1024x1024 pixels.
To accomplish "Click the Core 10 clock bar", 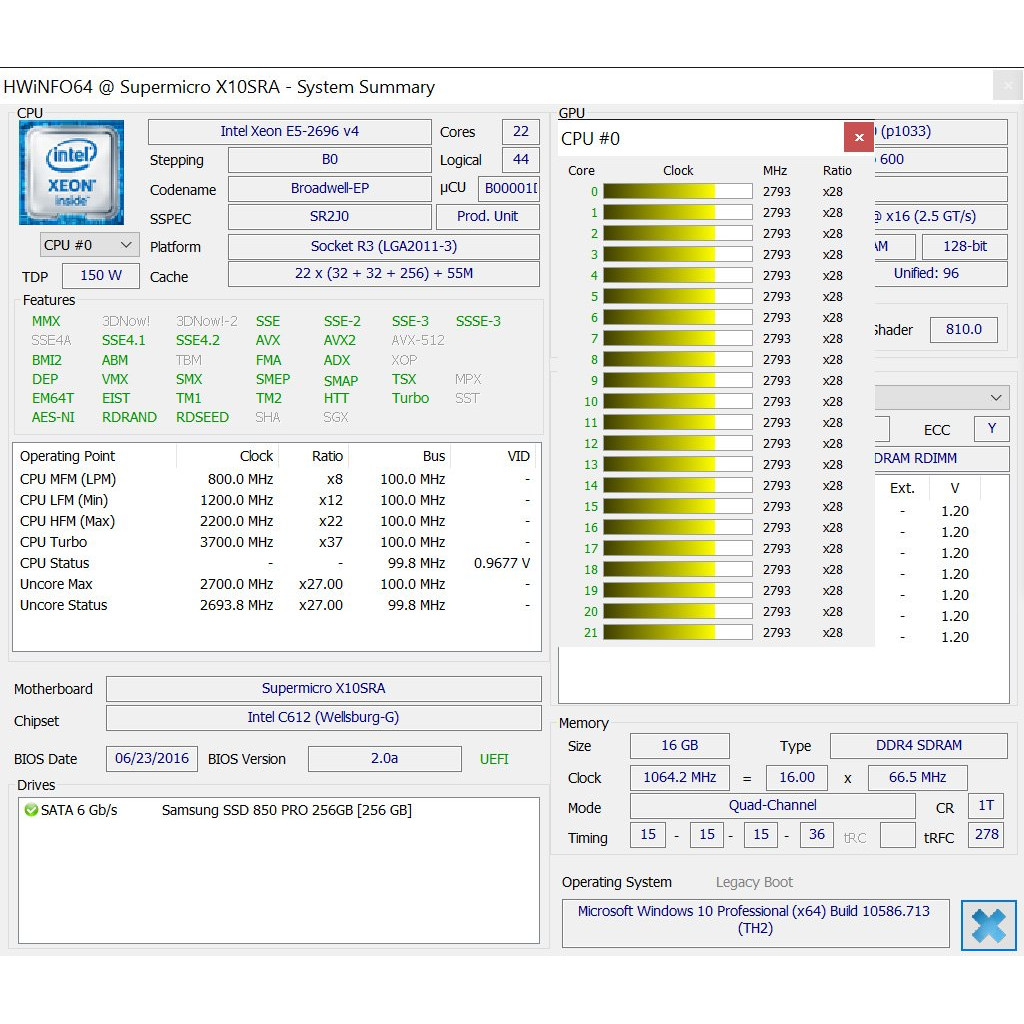I will click(678, 401).
